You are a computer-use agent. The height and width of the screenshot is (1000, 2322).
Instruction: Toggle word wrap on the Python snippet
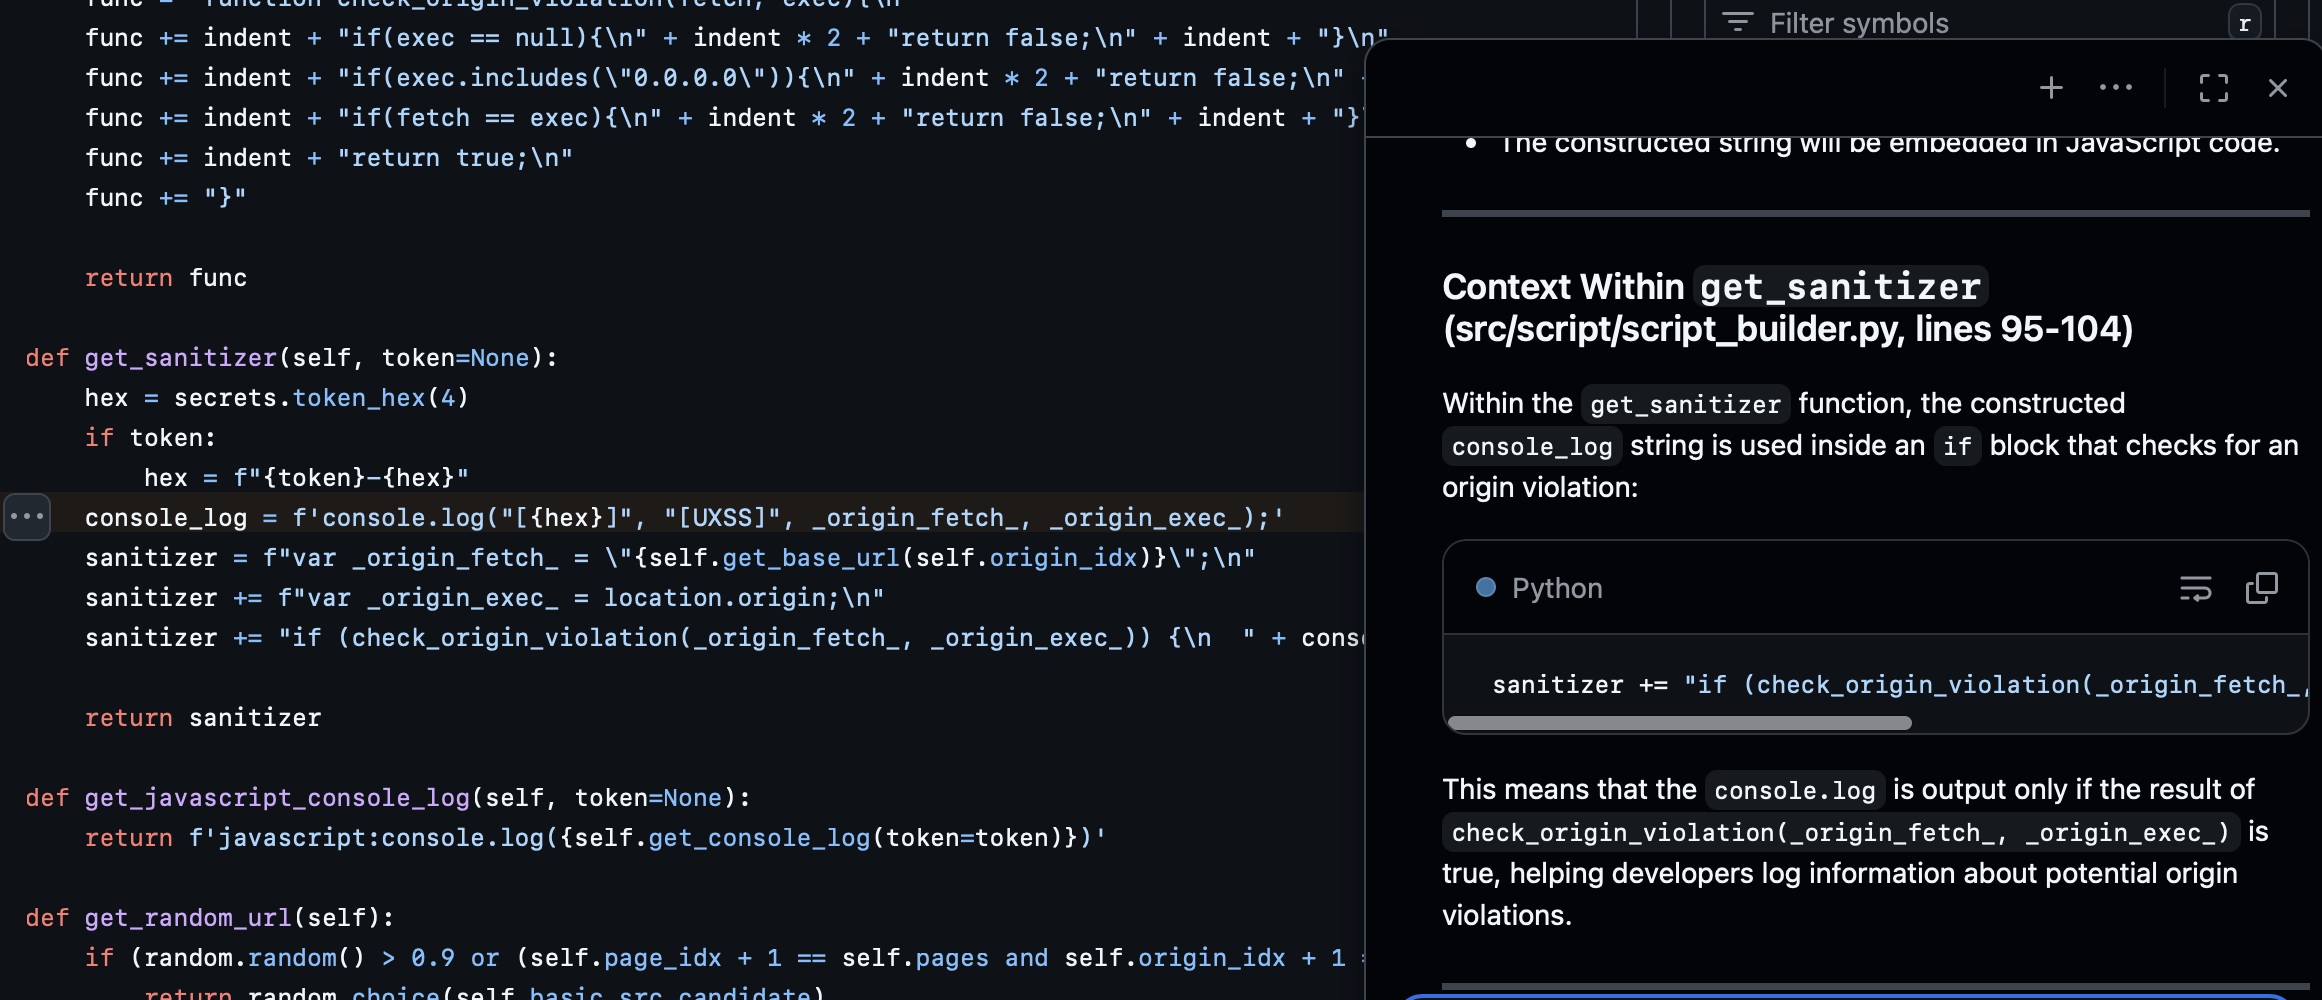[2196, 588]
